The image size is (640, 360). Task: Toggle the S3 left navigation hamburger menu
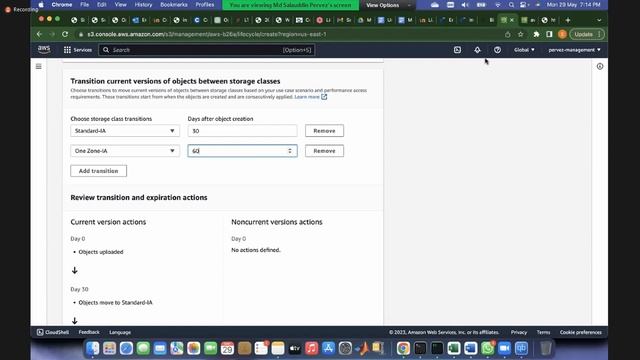coord(38,66)
